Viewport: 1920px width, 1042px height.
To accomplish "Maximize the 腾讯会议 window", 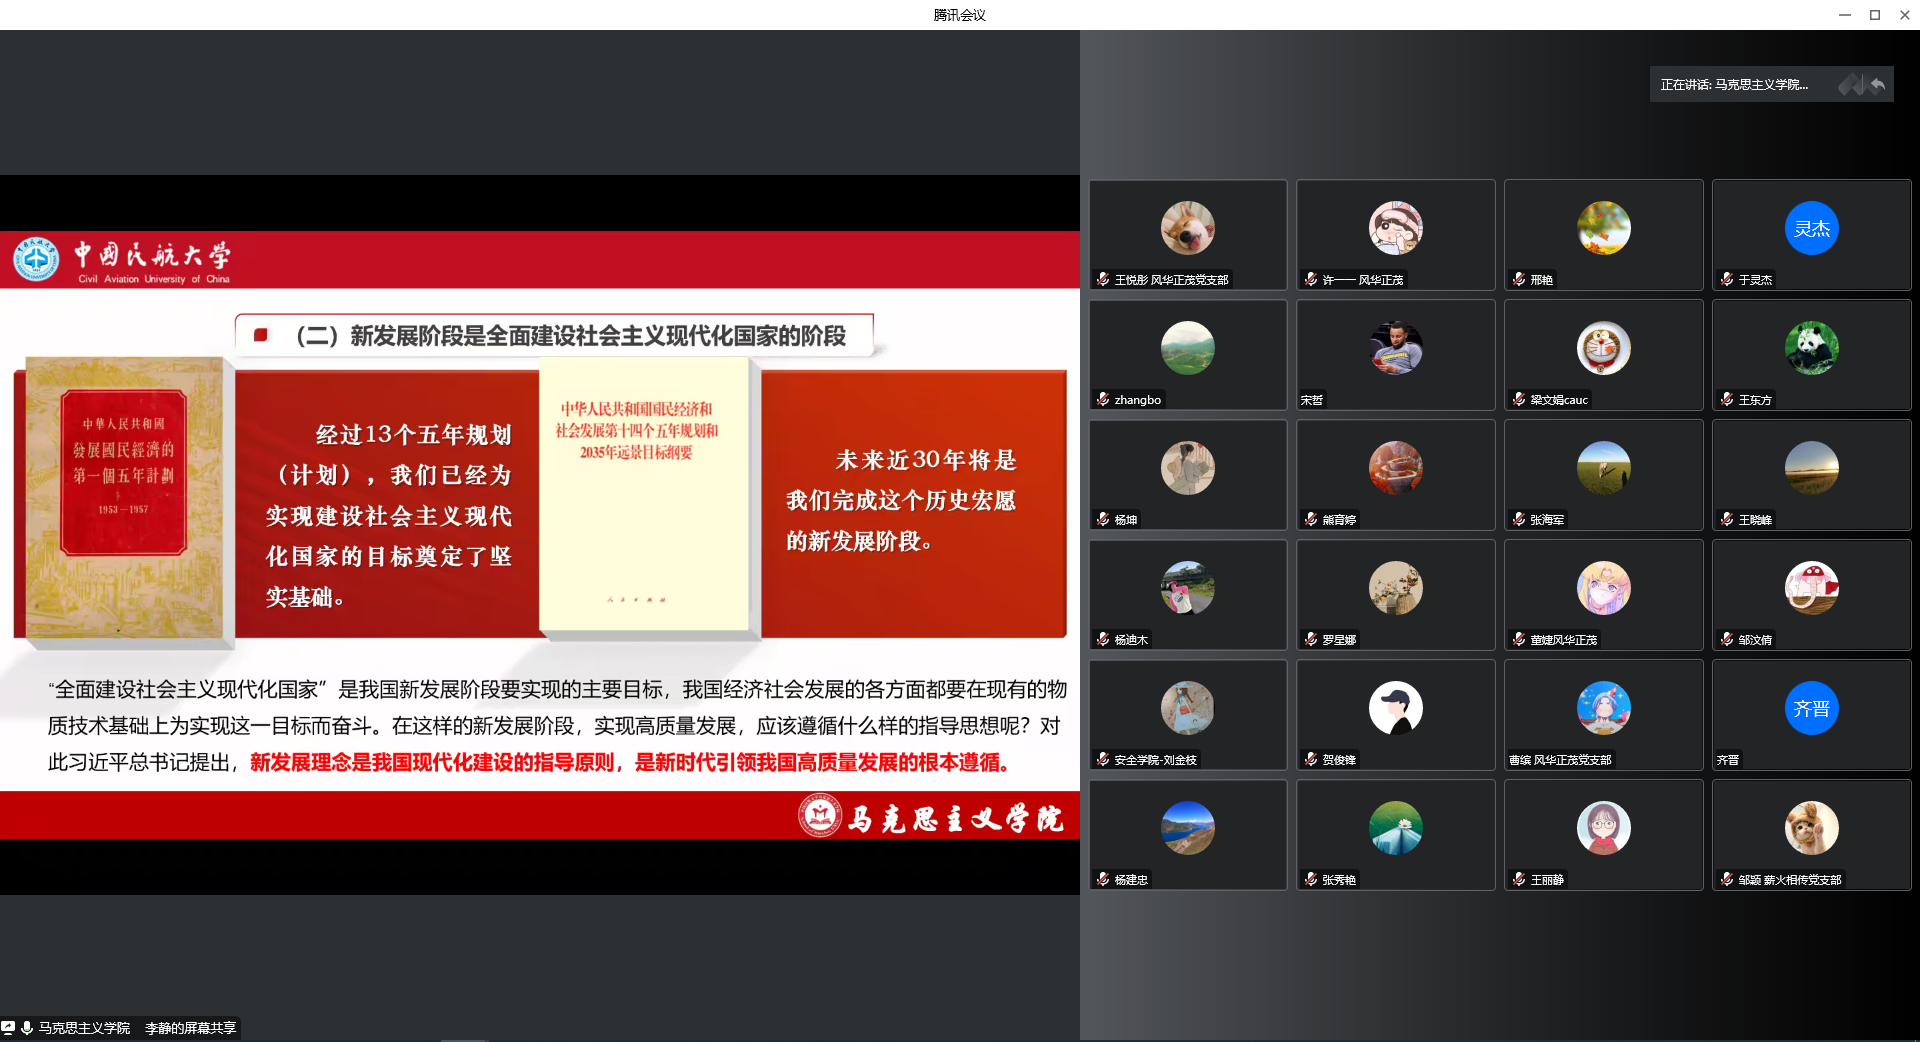I will coord(1875,14).
